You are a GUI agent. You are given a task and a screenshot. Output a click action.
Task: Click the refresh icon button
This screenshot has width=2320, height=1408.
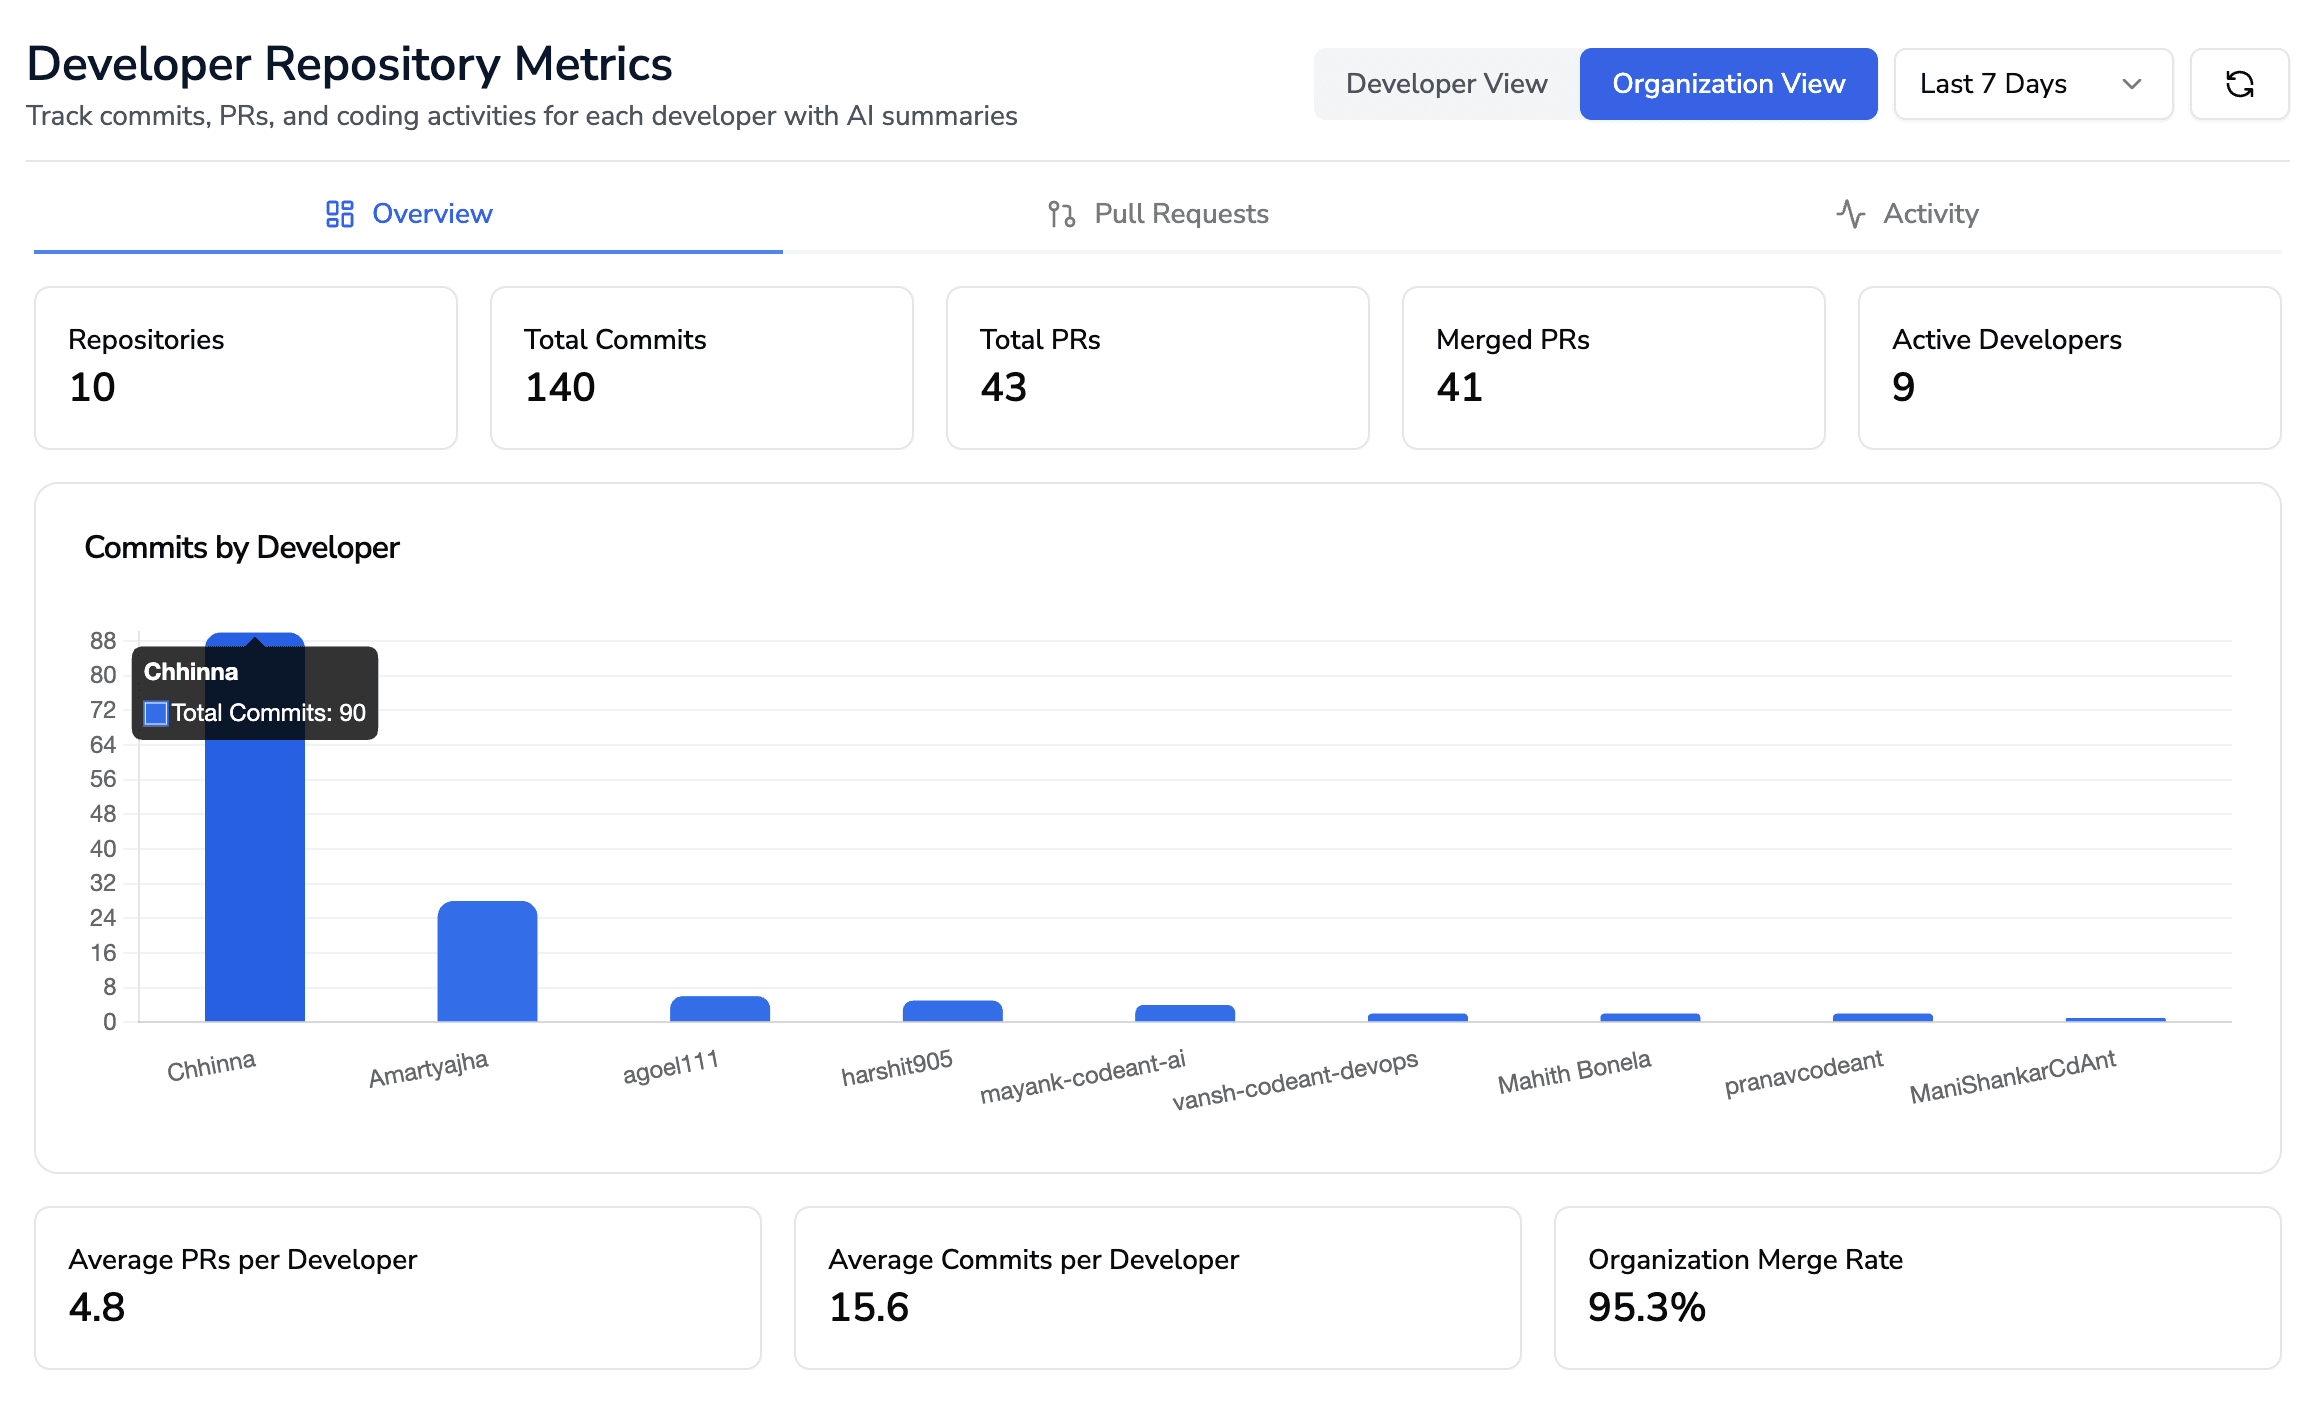[x=2239, y=84]
